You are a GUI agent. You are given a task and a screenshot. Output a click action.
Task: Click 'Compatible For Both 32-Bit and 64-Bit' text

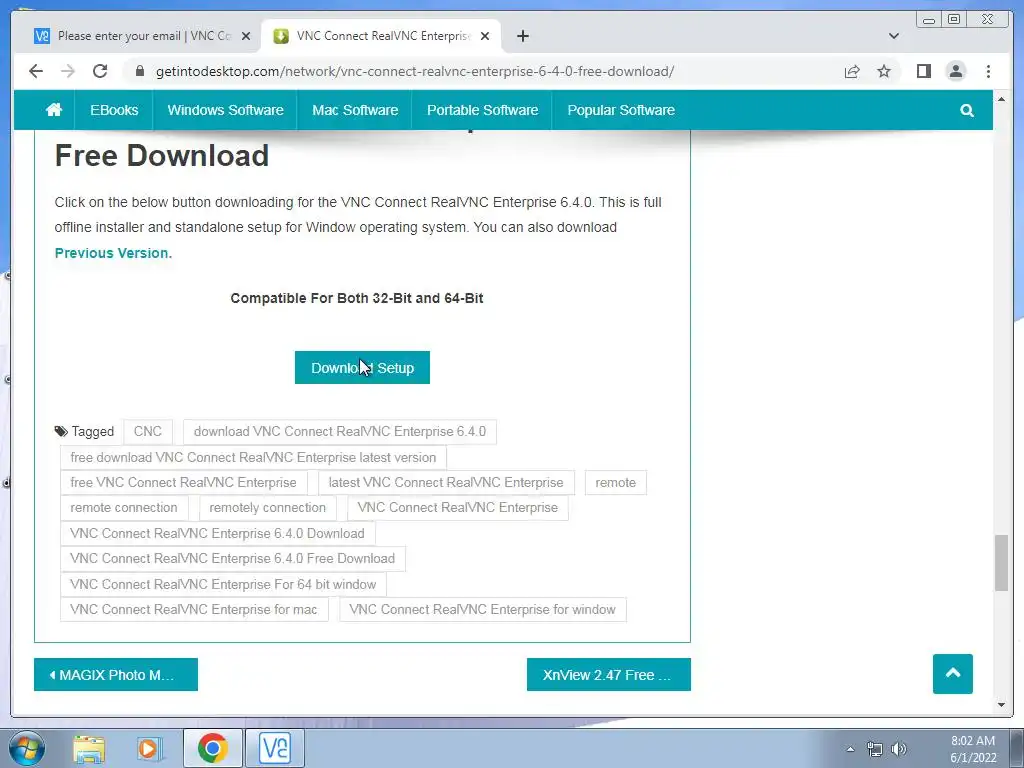point(357,298)
